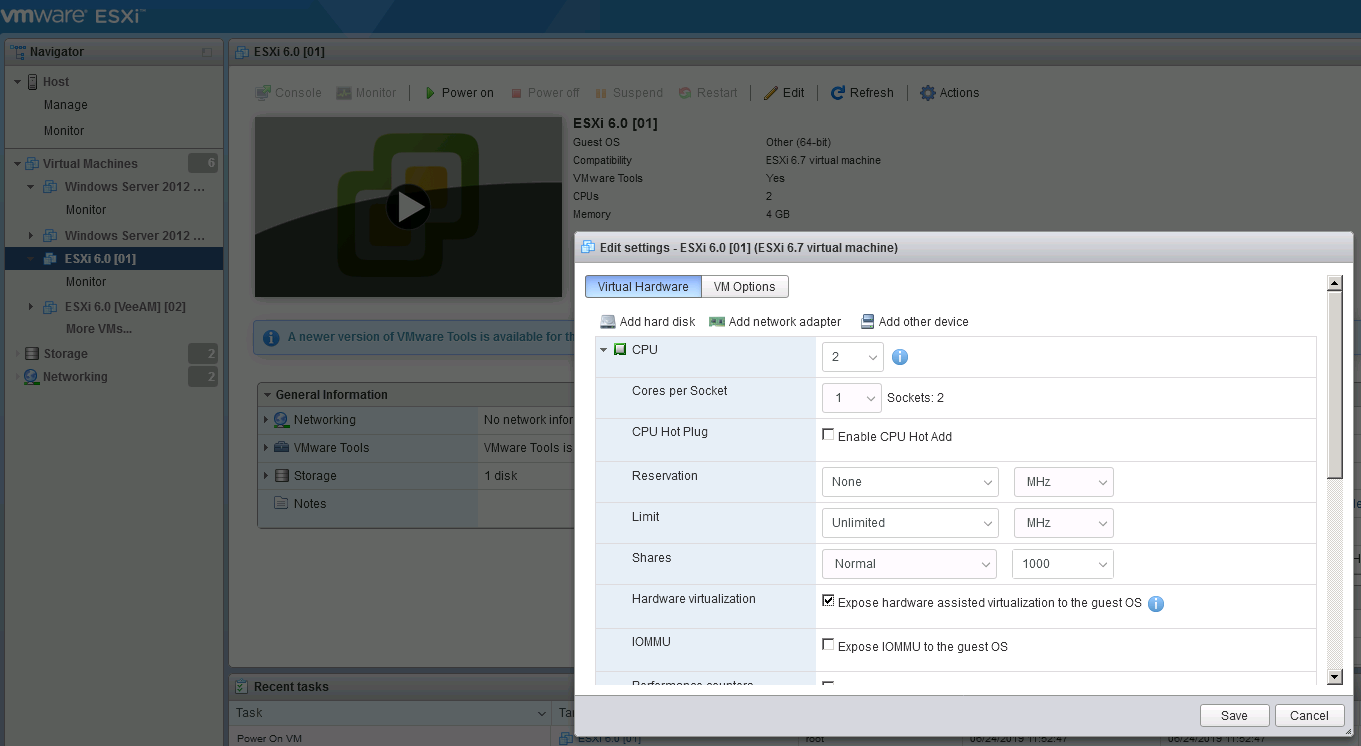The width and height of the screenshot is (1361, 746).
Task: Click the Edit settings dialog title icon
Action: [588, 247]
